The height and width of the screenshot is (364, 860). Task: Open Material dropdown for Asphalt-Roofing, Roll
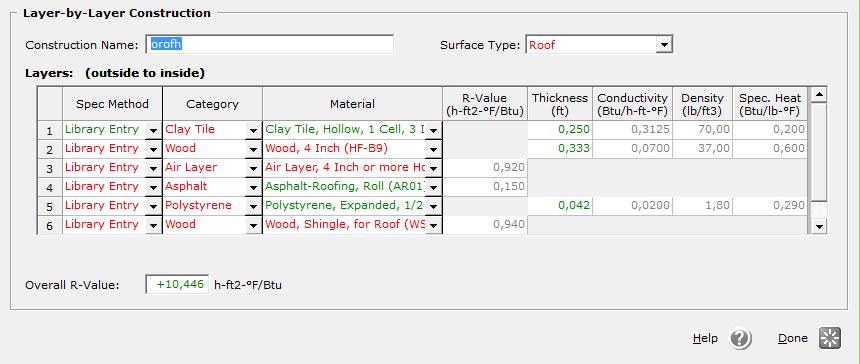(x=433, y=187)
